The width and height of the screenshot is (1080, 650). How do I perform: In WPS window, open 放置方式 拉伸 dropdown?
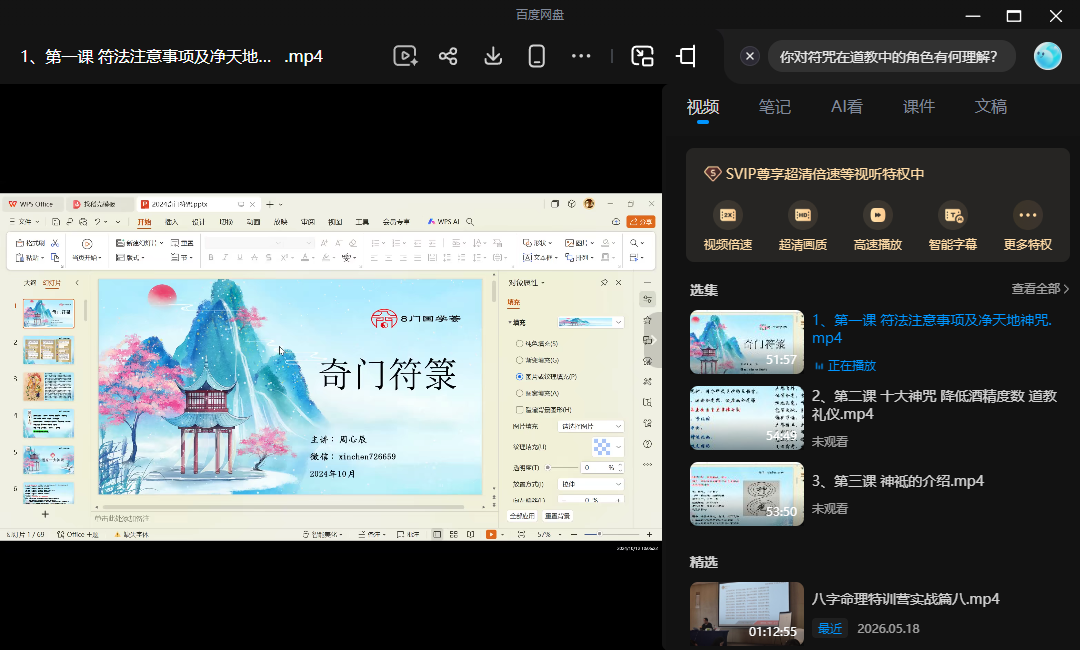coord(591,484)
